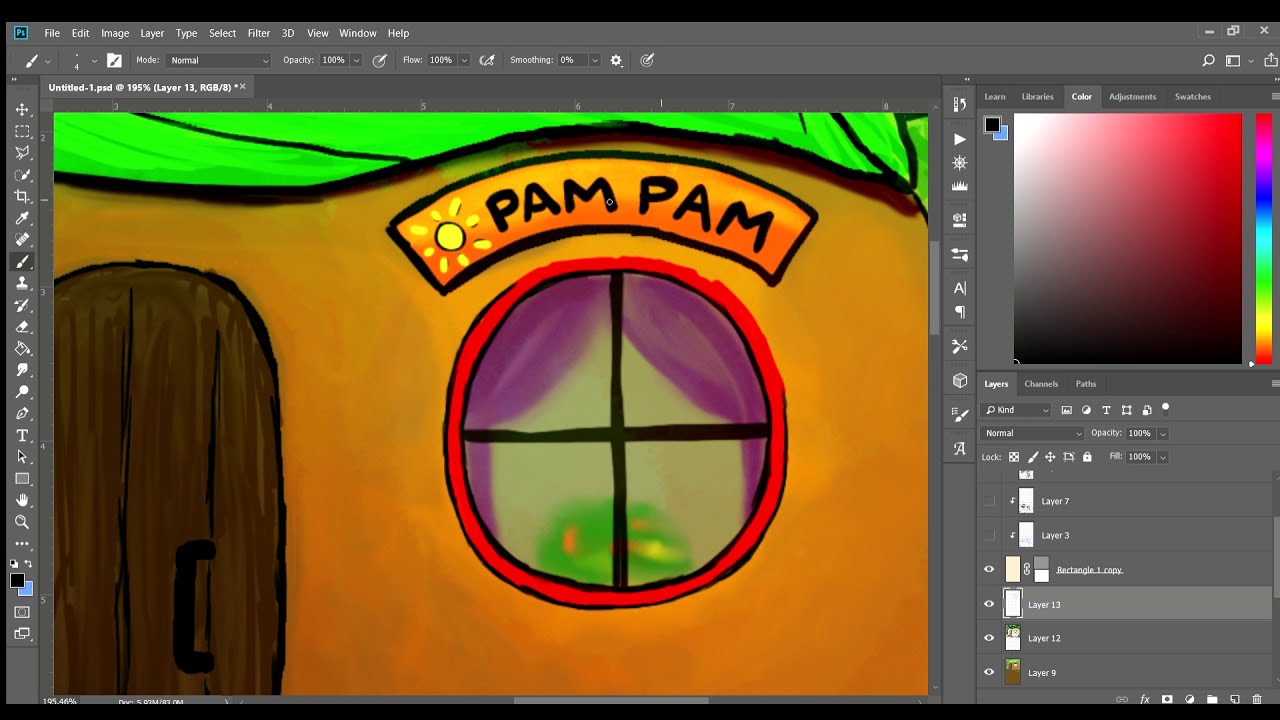Select the History Brush tool
The image size is (1280, 720).
22,305
